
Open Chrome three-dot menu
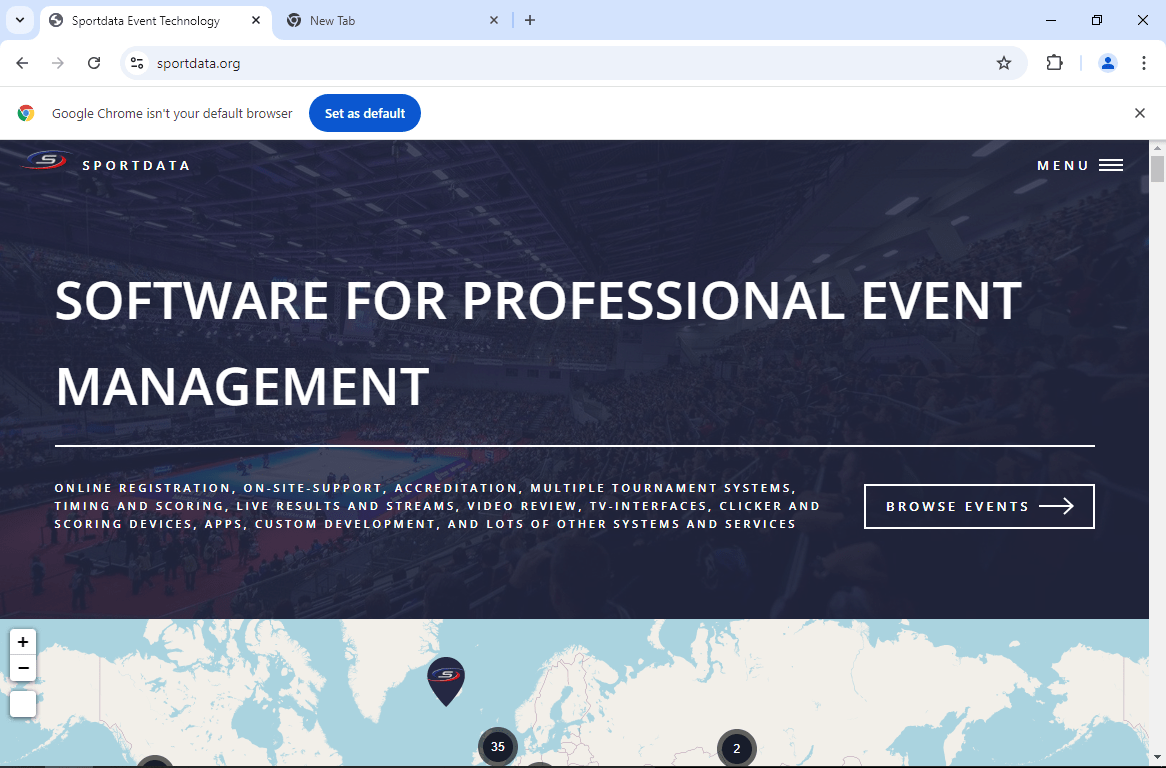pos(1144,63)
